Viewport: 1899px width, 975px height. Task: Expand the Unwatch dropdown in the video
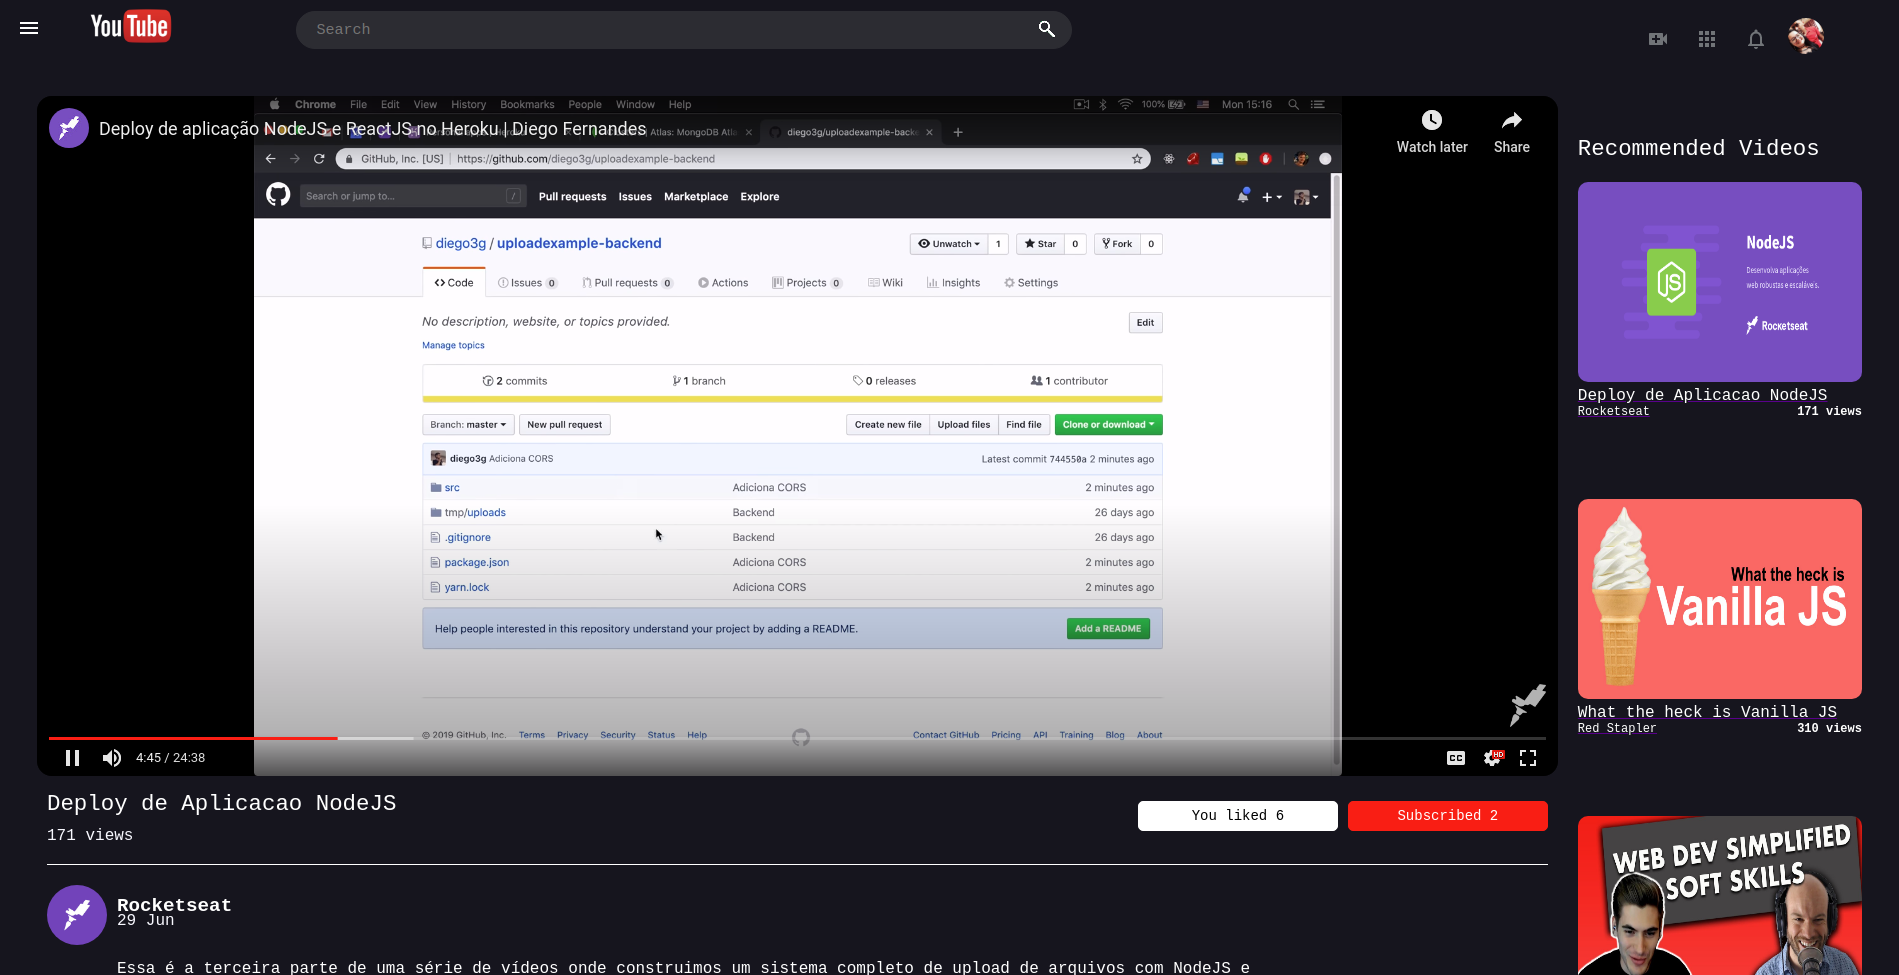(949, 244)
